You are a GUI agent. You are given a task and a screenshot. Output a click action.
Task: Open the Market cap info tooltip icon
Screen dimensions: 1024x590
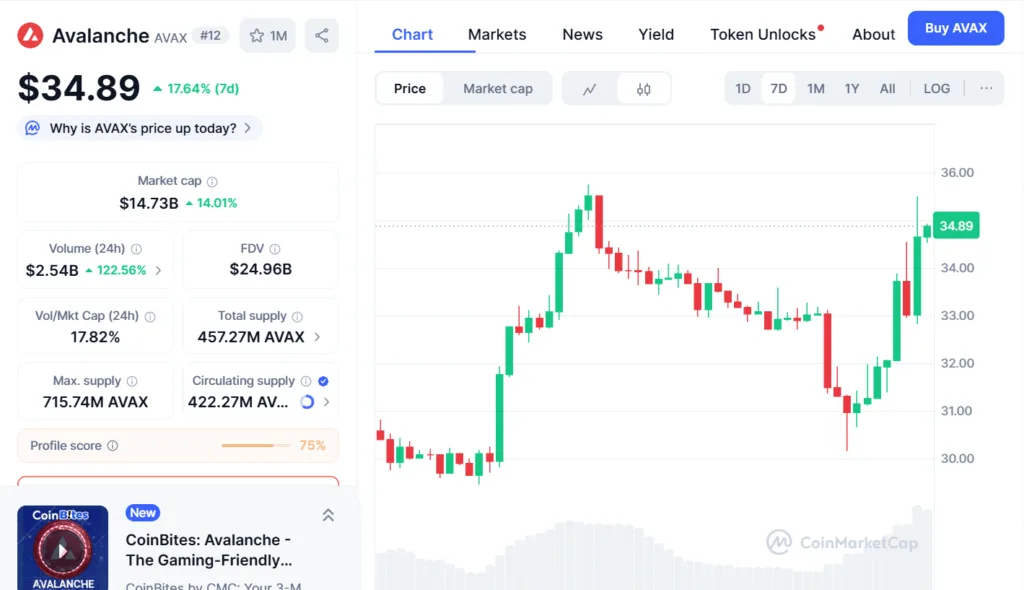click(x=210, y=181)
